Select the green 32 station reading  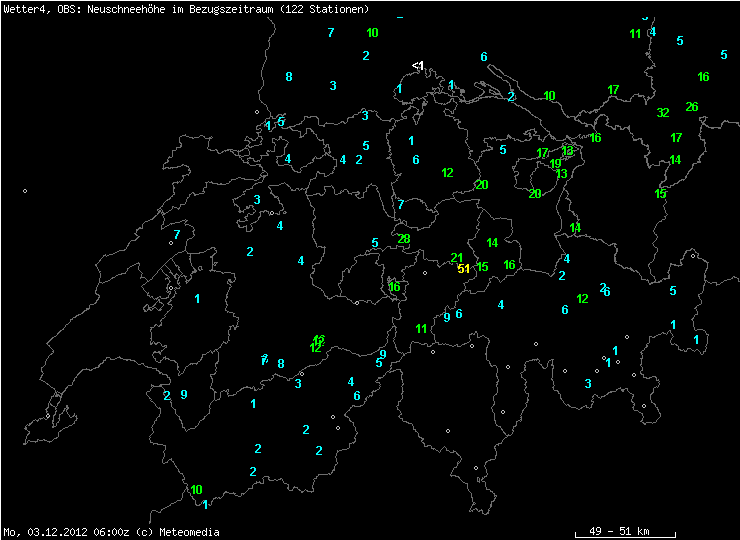pos(663,113)
